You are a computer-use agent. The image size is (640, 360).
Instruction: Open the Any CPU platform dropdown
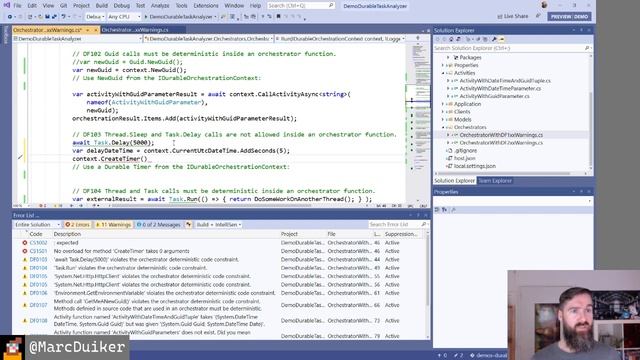point(124,17)
